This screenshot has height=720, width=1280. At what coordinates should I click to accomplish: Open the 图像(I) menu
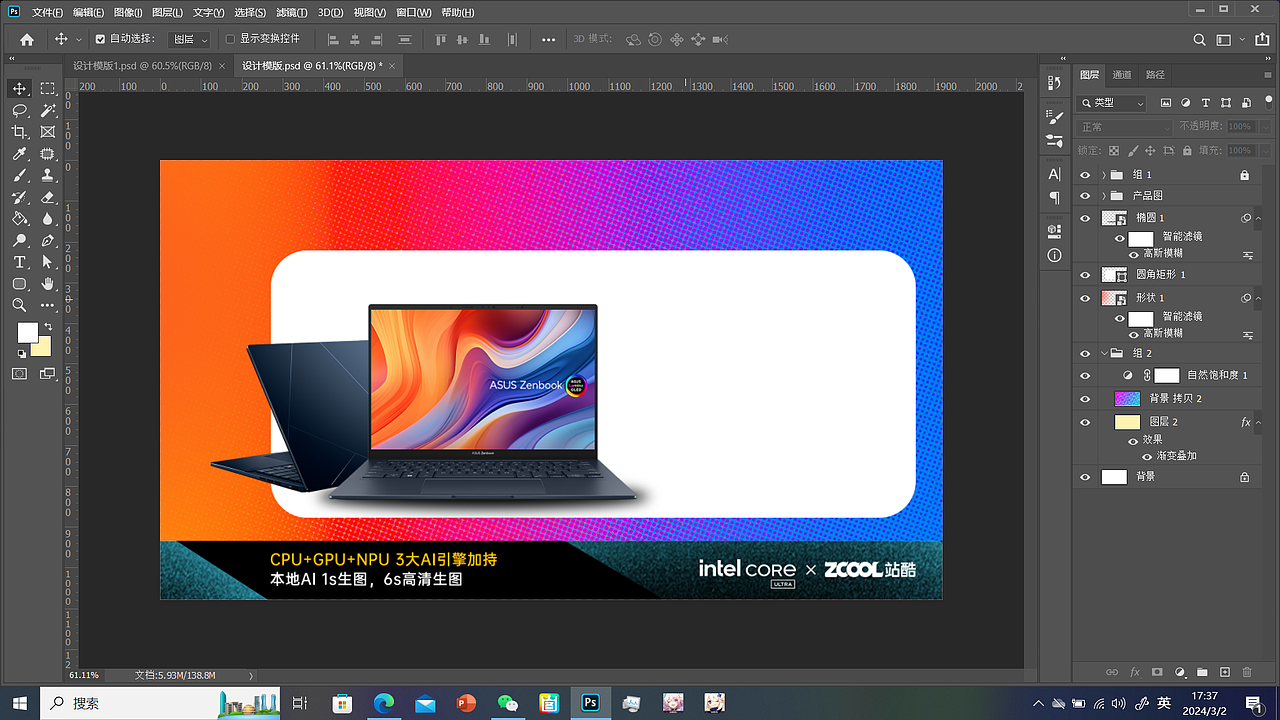[x=129, y=13]
